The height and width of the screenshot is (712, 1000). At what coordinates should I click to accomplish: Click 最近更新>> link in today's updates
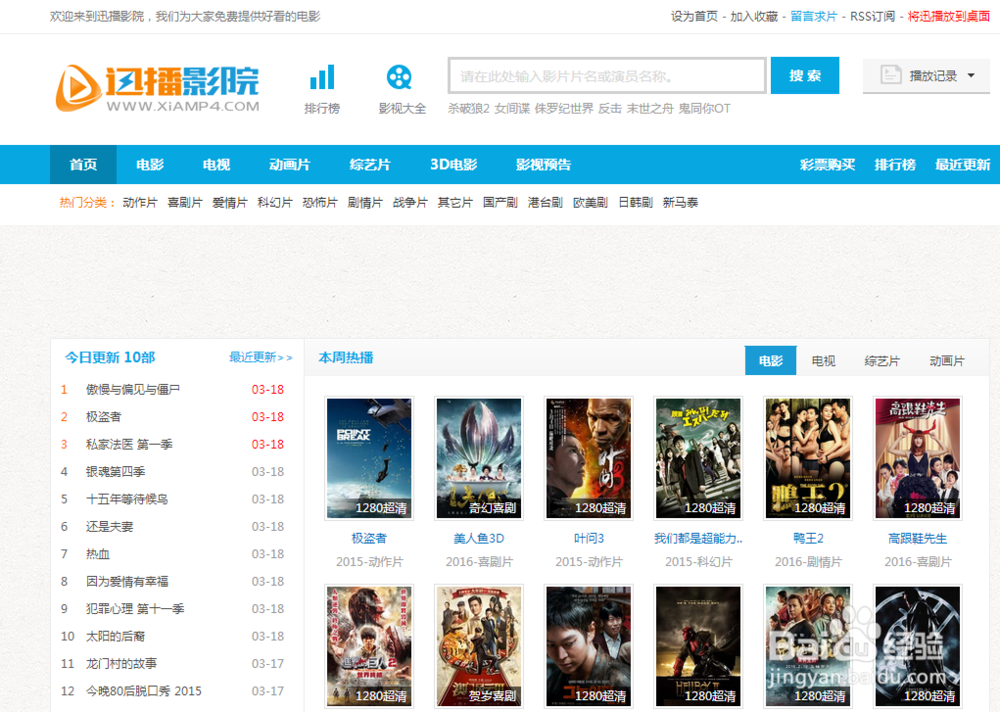(x=261, y=357)
